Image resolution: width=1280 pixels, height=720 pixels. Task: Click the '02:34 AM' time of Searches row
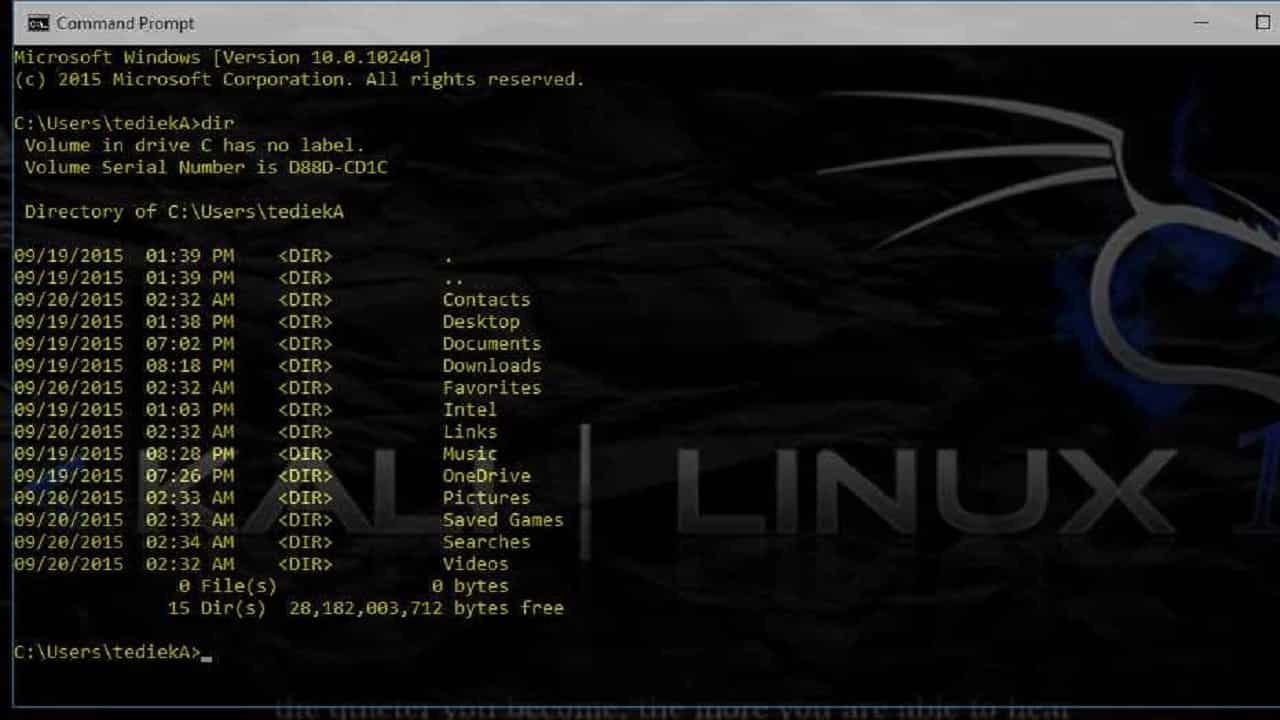pyautogui.click(x=190, y=541)
